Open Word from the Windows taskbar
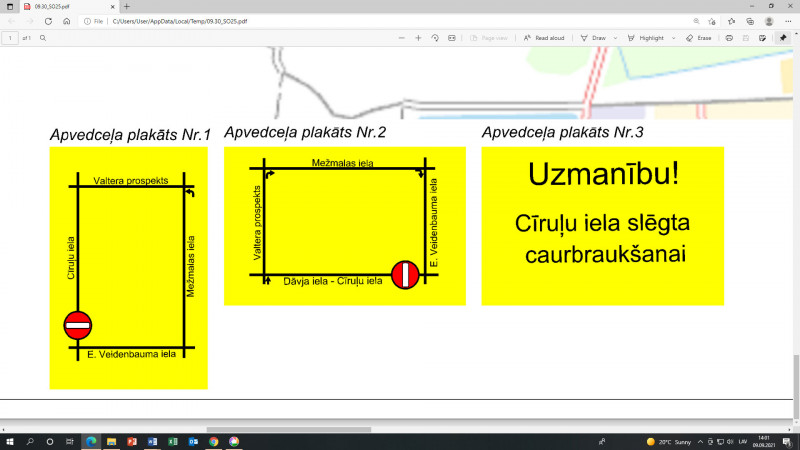This screenshot has height=450, width=800. (x=152, y=441)
